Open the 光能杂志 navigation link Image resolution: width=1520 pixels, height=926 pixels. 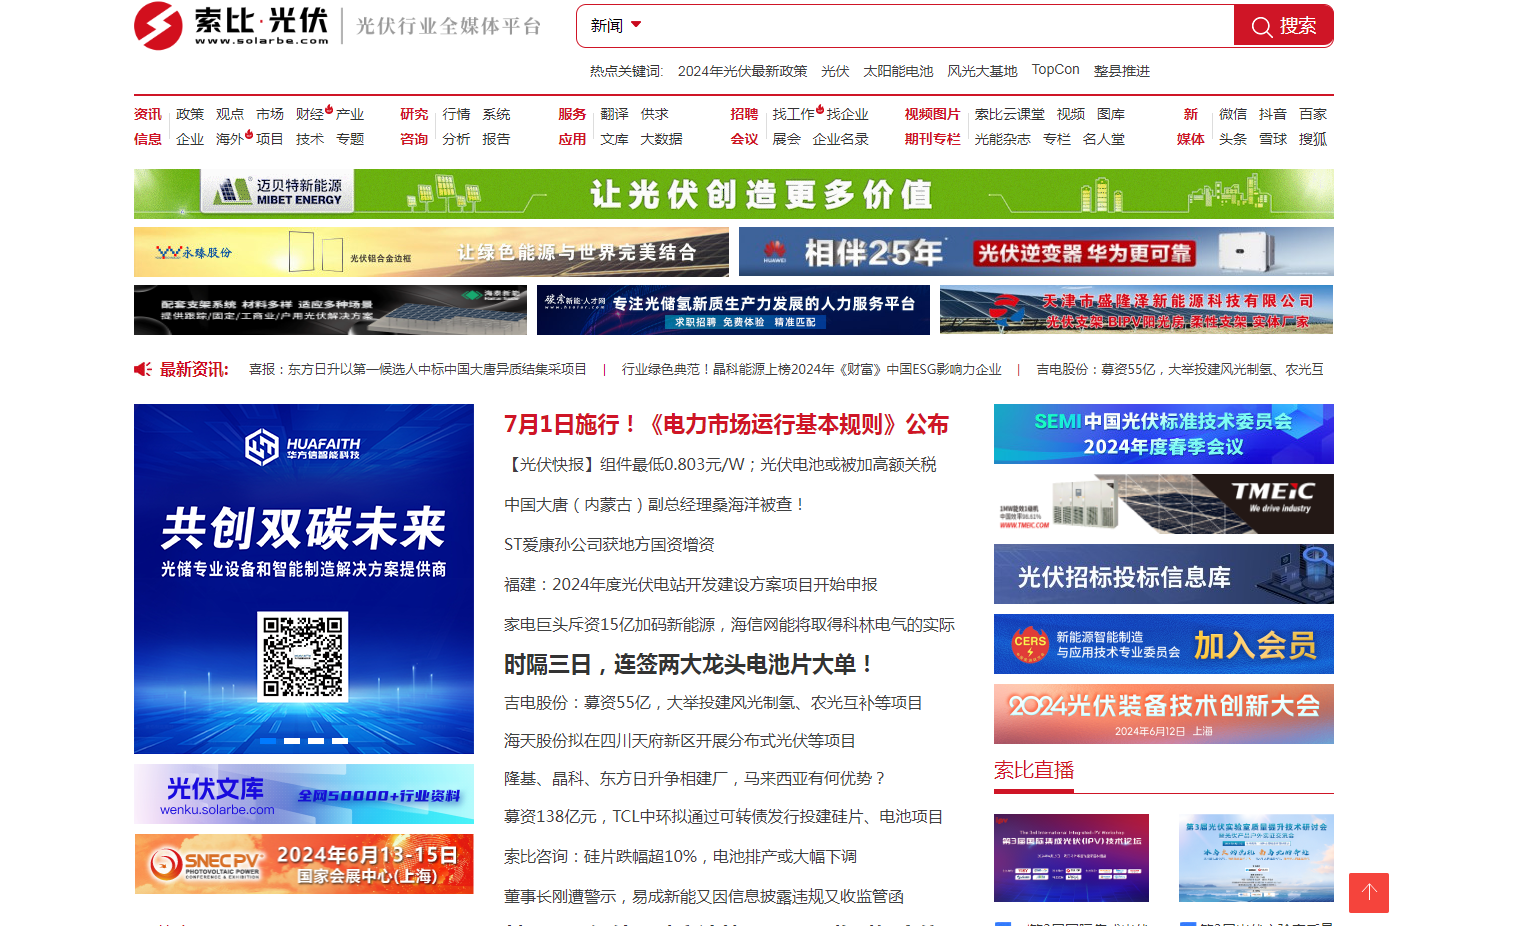(1002, 139)
